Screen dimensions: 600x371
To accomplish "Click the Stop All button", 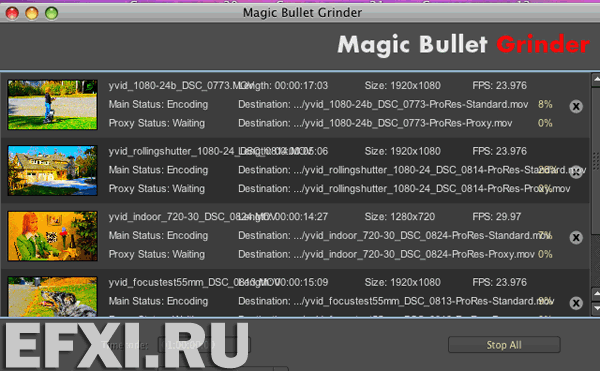I will pos(504,345).
